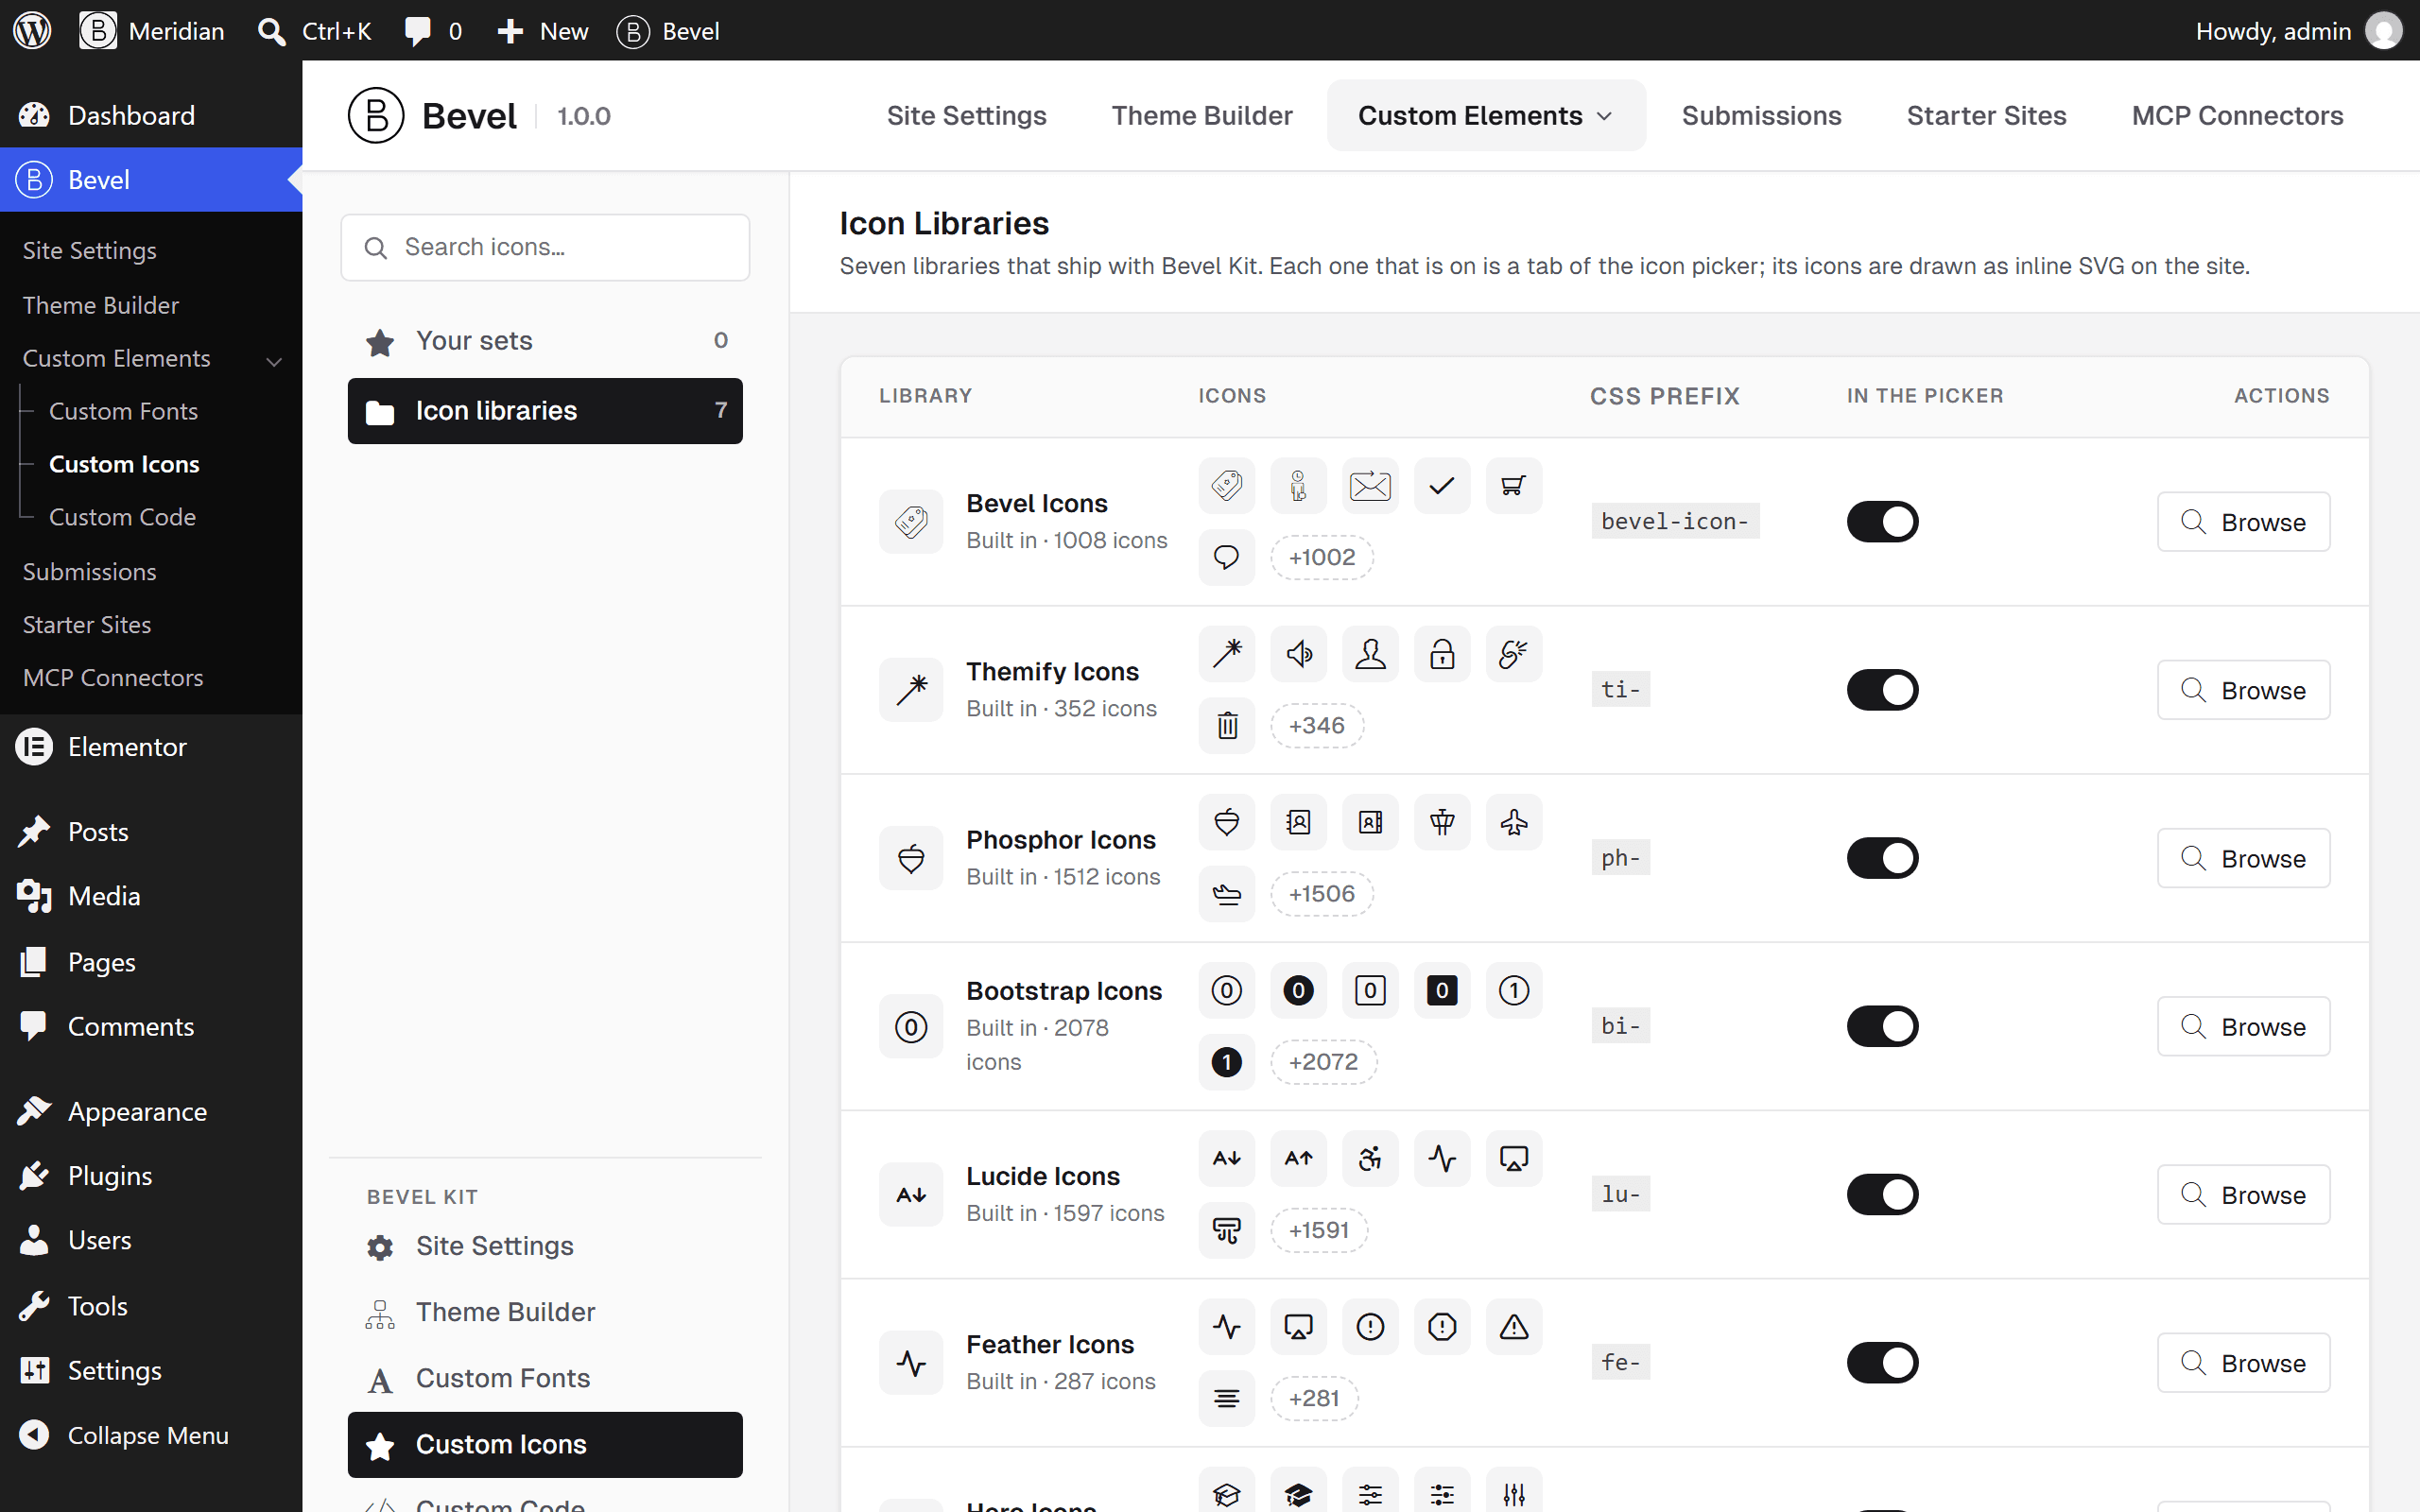The height and width of the screenshot is (1512, 2420).
Task: Click the checkmark icon in Bevel Icons row
Action: tap(1442, 486)
